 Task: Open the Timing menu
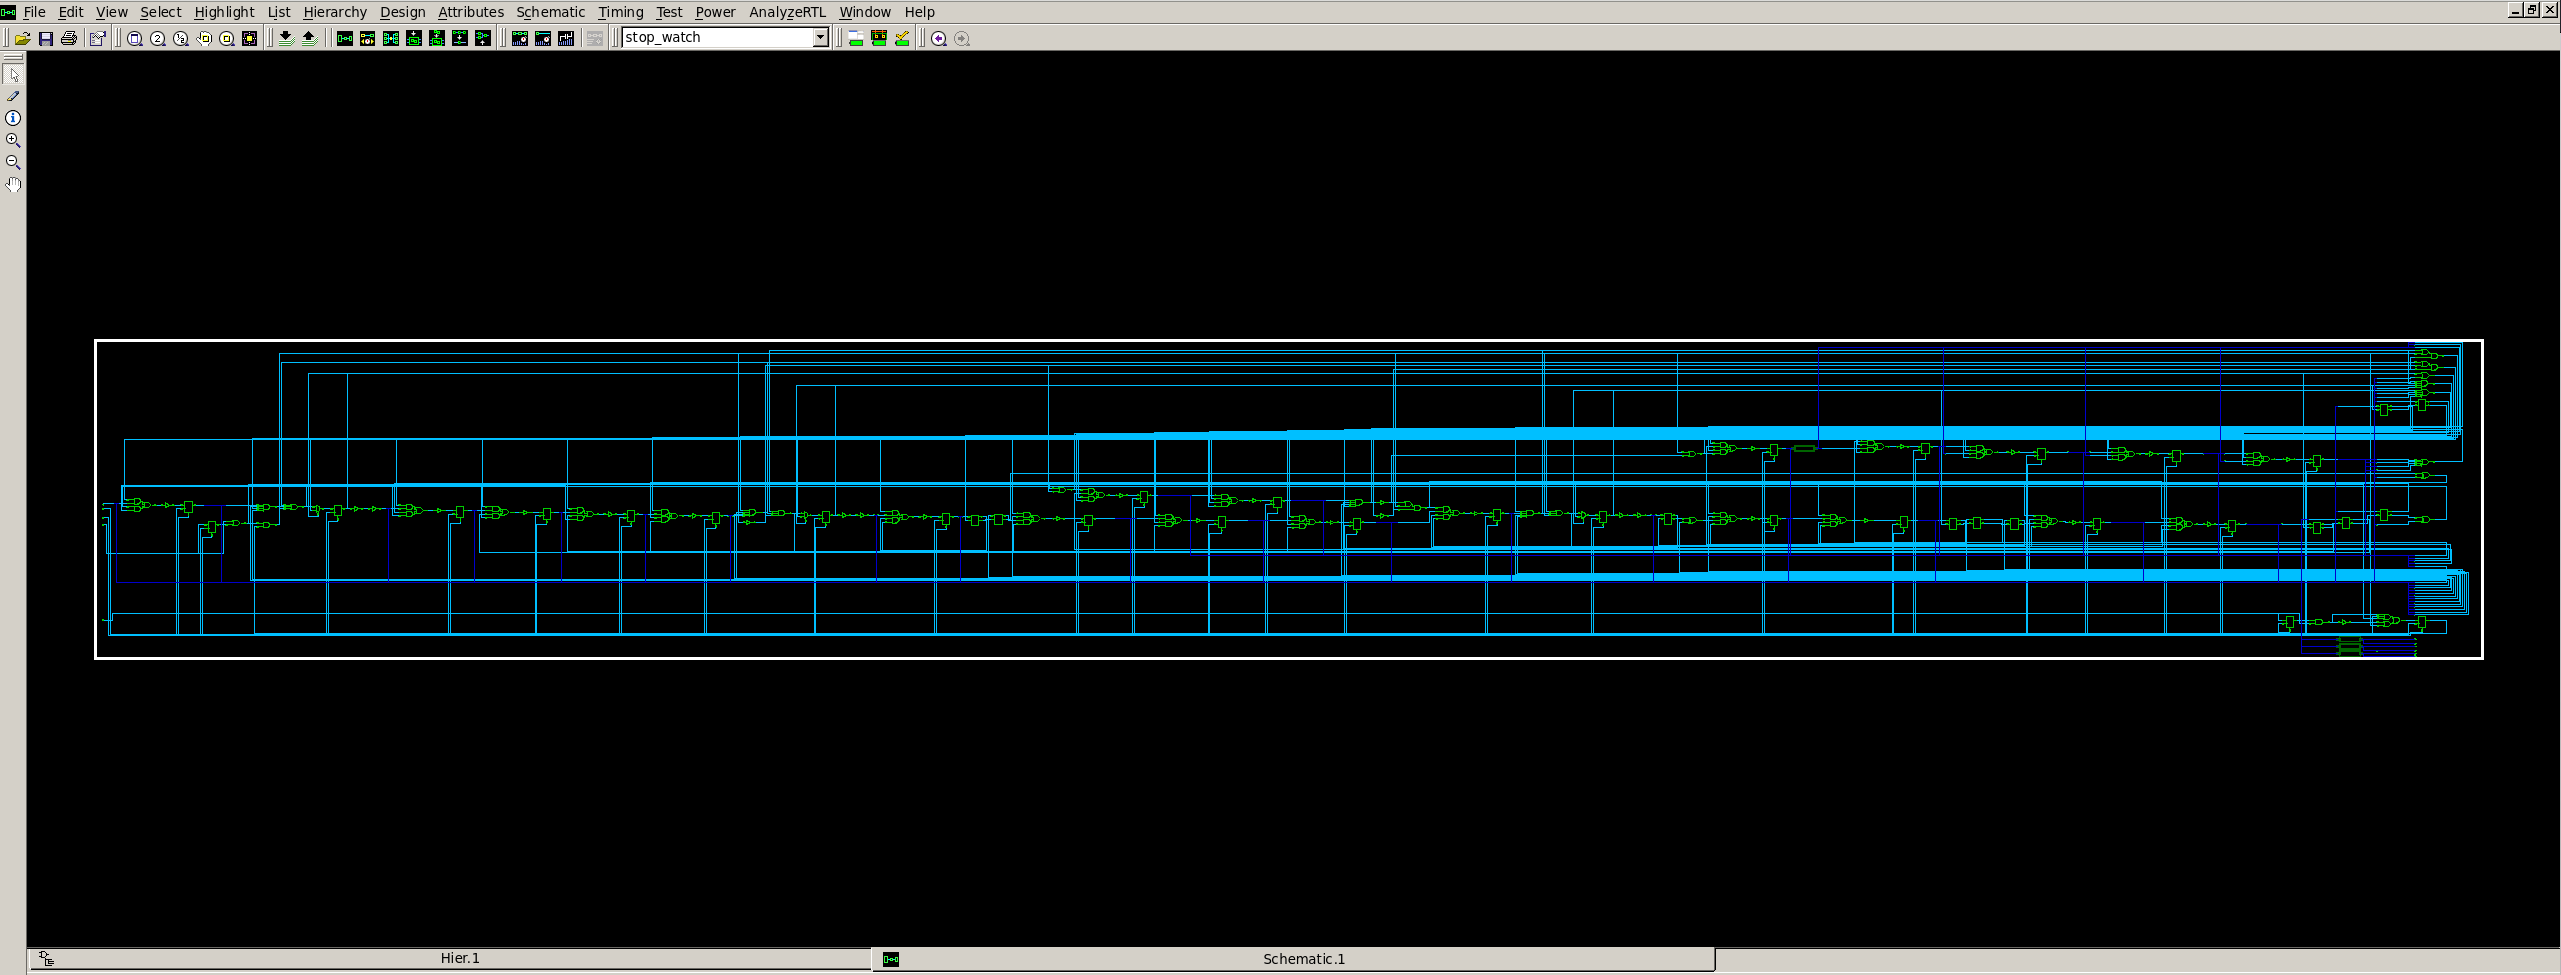pos(620,12)
